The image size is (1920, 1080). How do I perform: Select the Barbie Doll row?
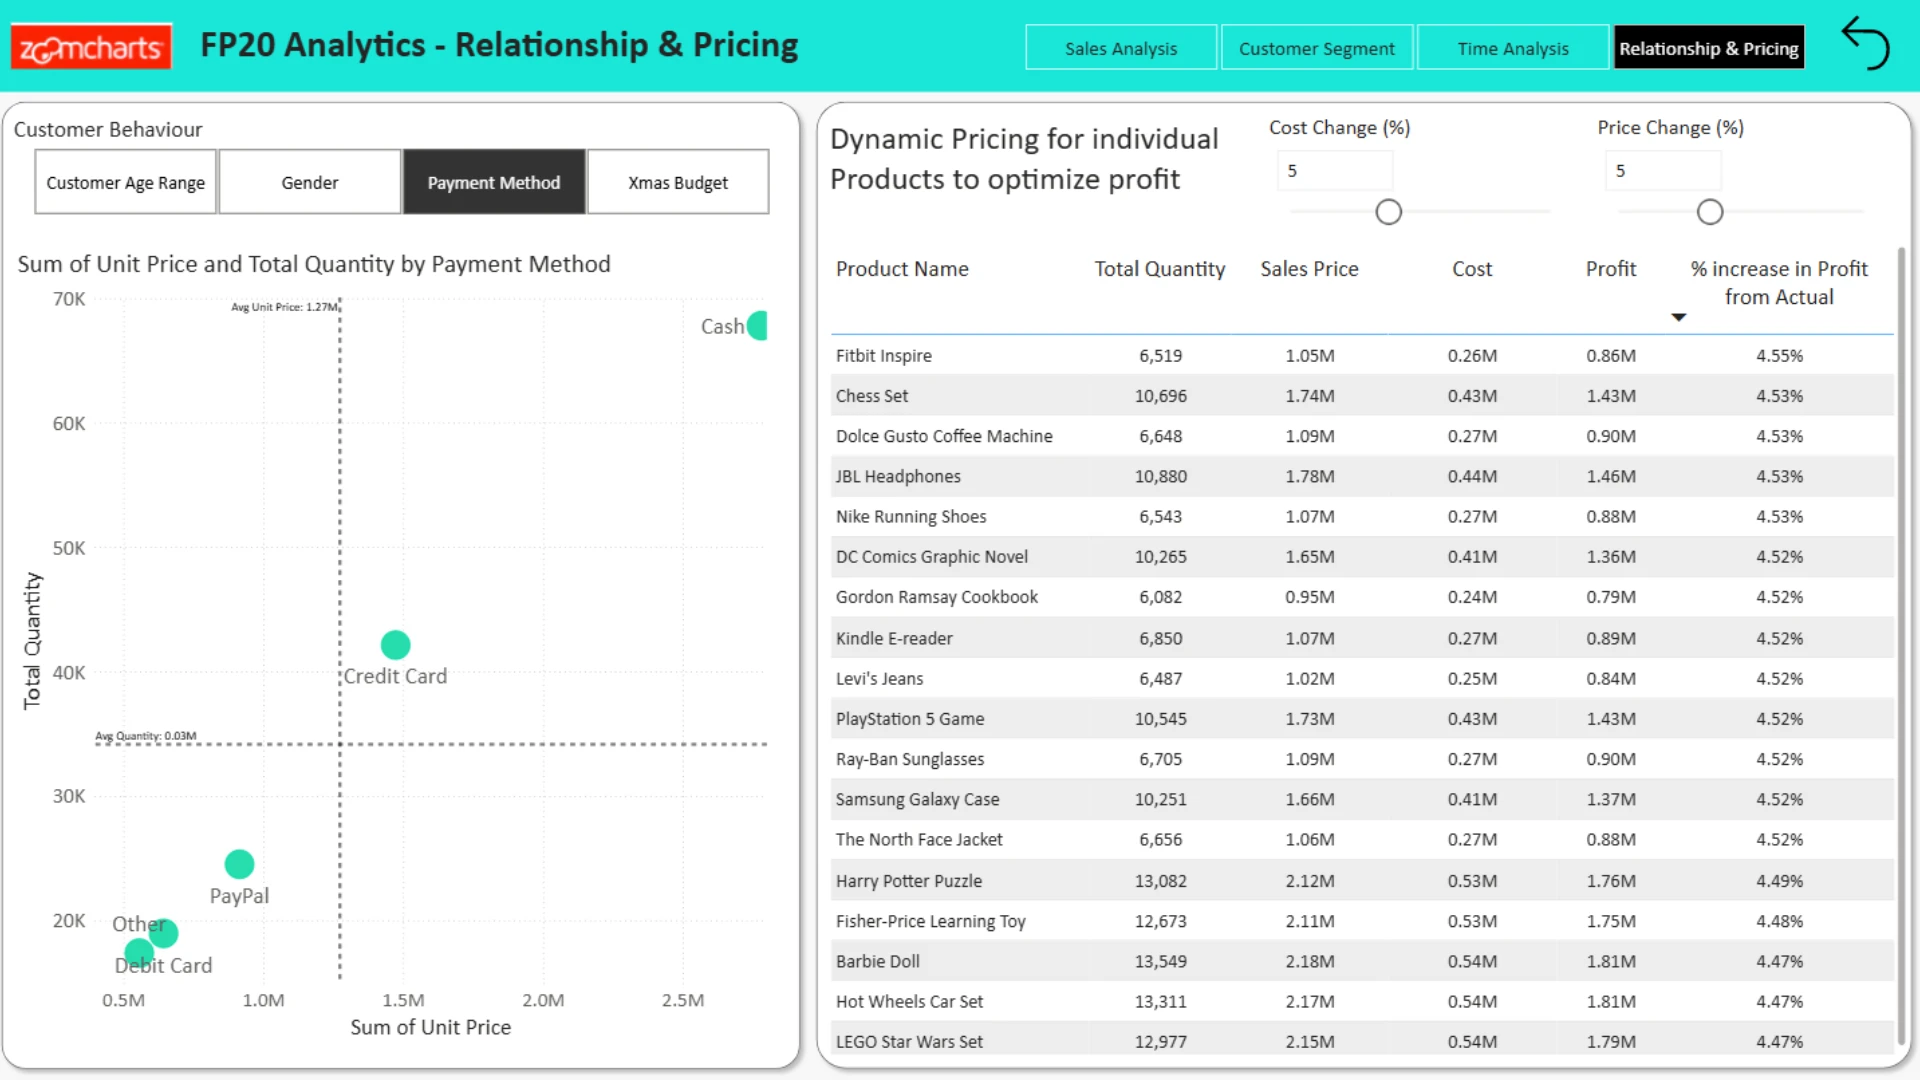coord(1362,961)
